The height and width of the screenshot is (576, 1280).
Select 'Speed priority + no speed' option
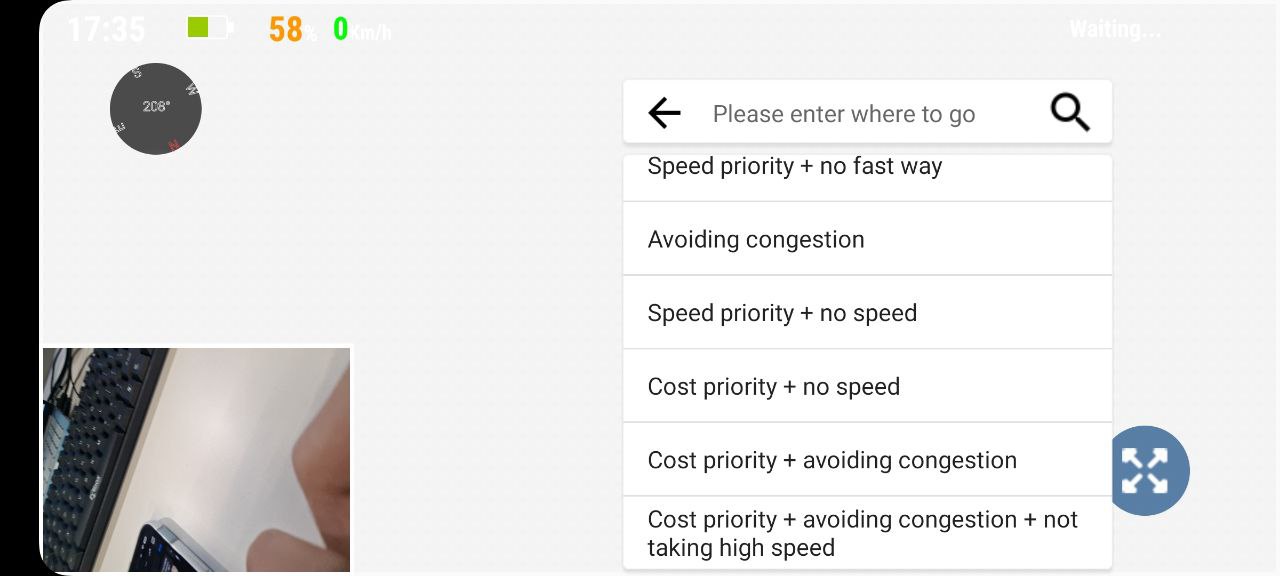tap(867, 313)
